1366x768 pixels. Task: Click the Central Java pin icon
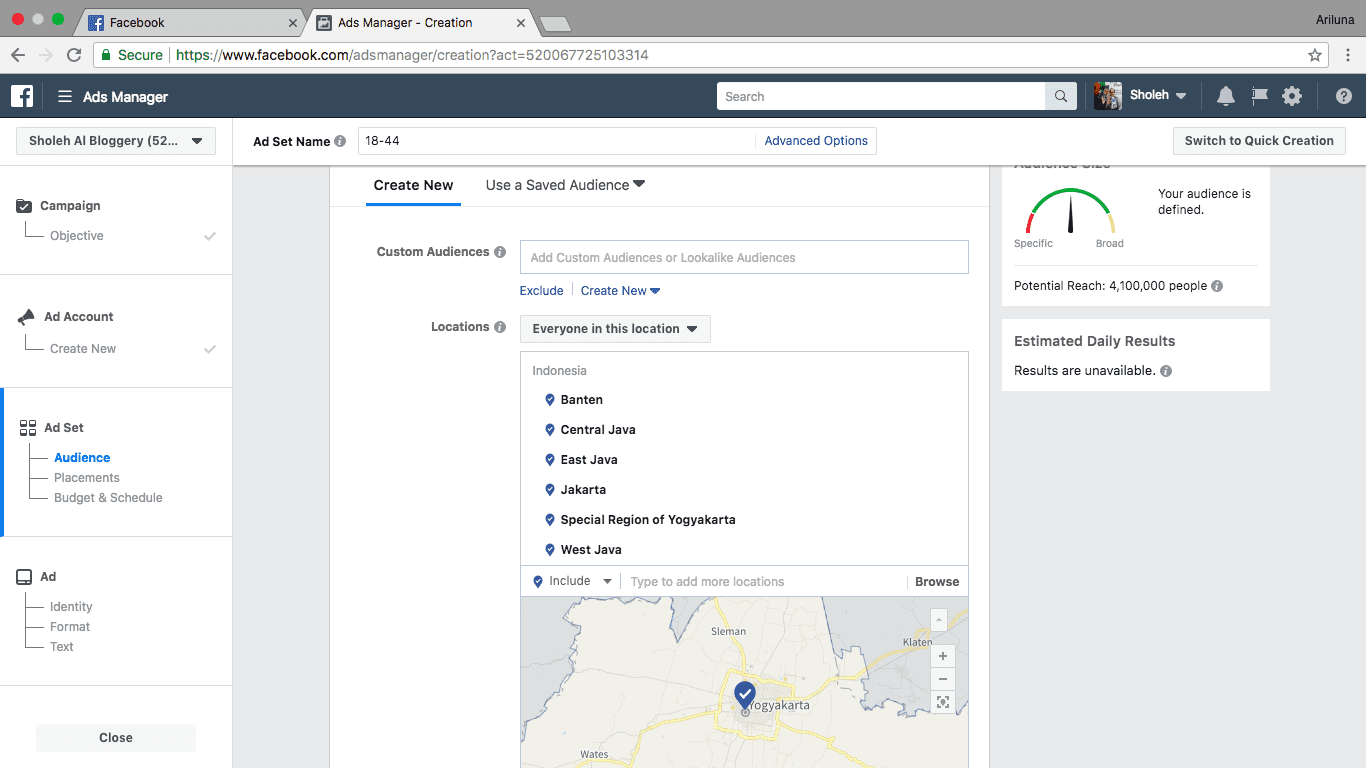(549, 430)
